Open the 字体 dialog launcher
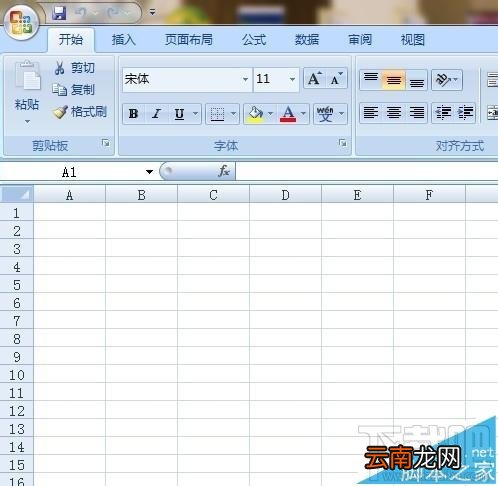 [342, 143]
